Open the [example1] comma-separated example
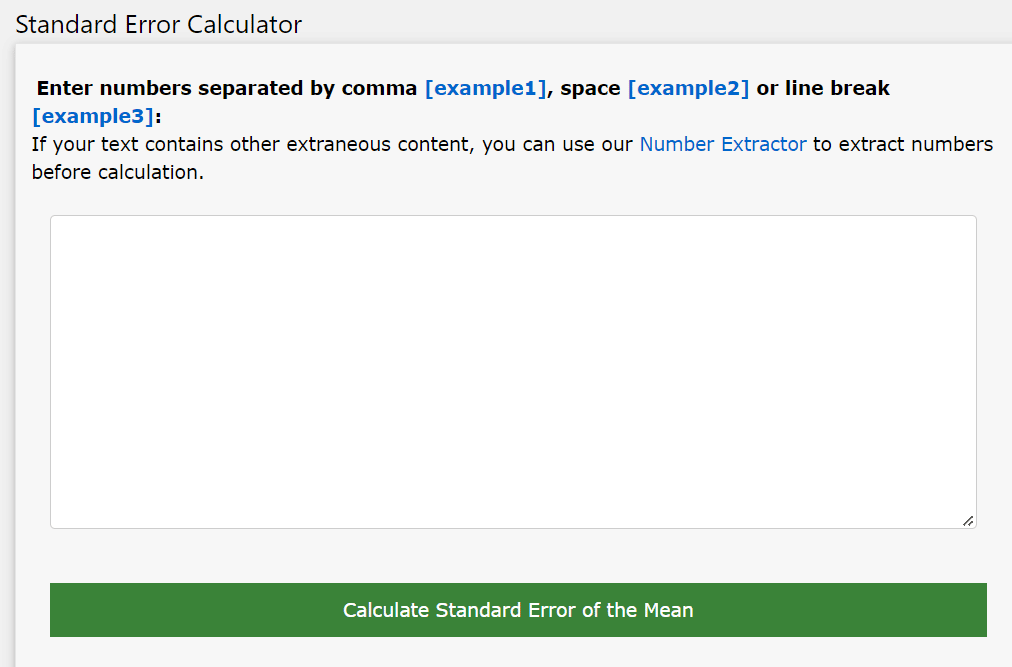Viewport: 1012px width, 667px height. (x=486, y=88)
